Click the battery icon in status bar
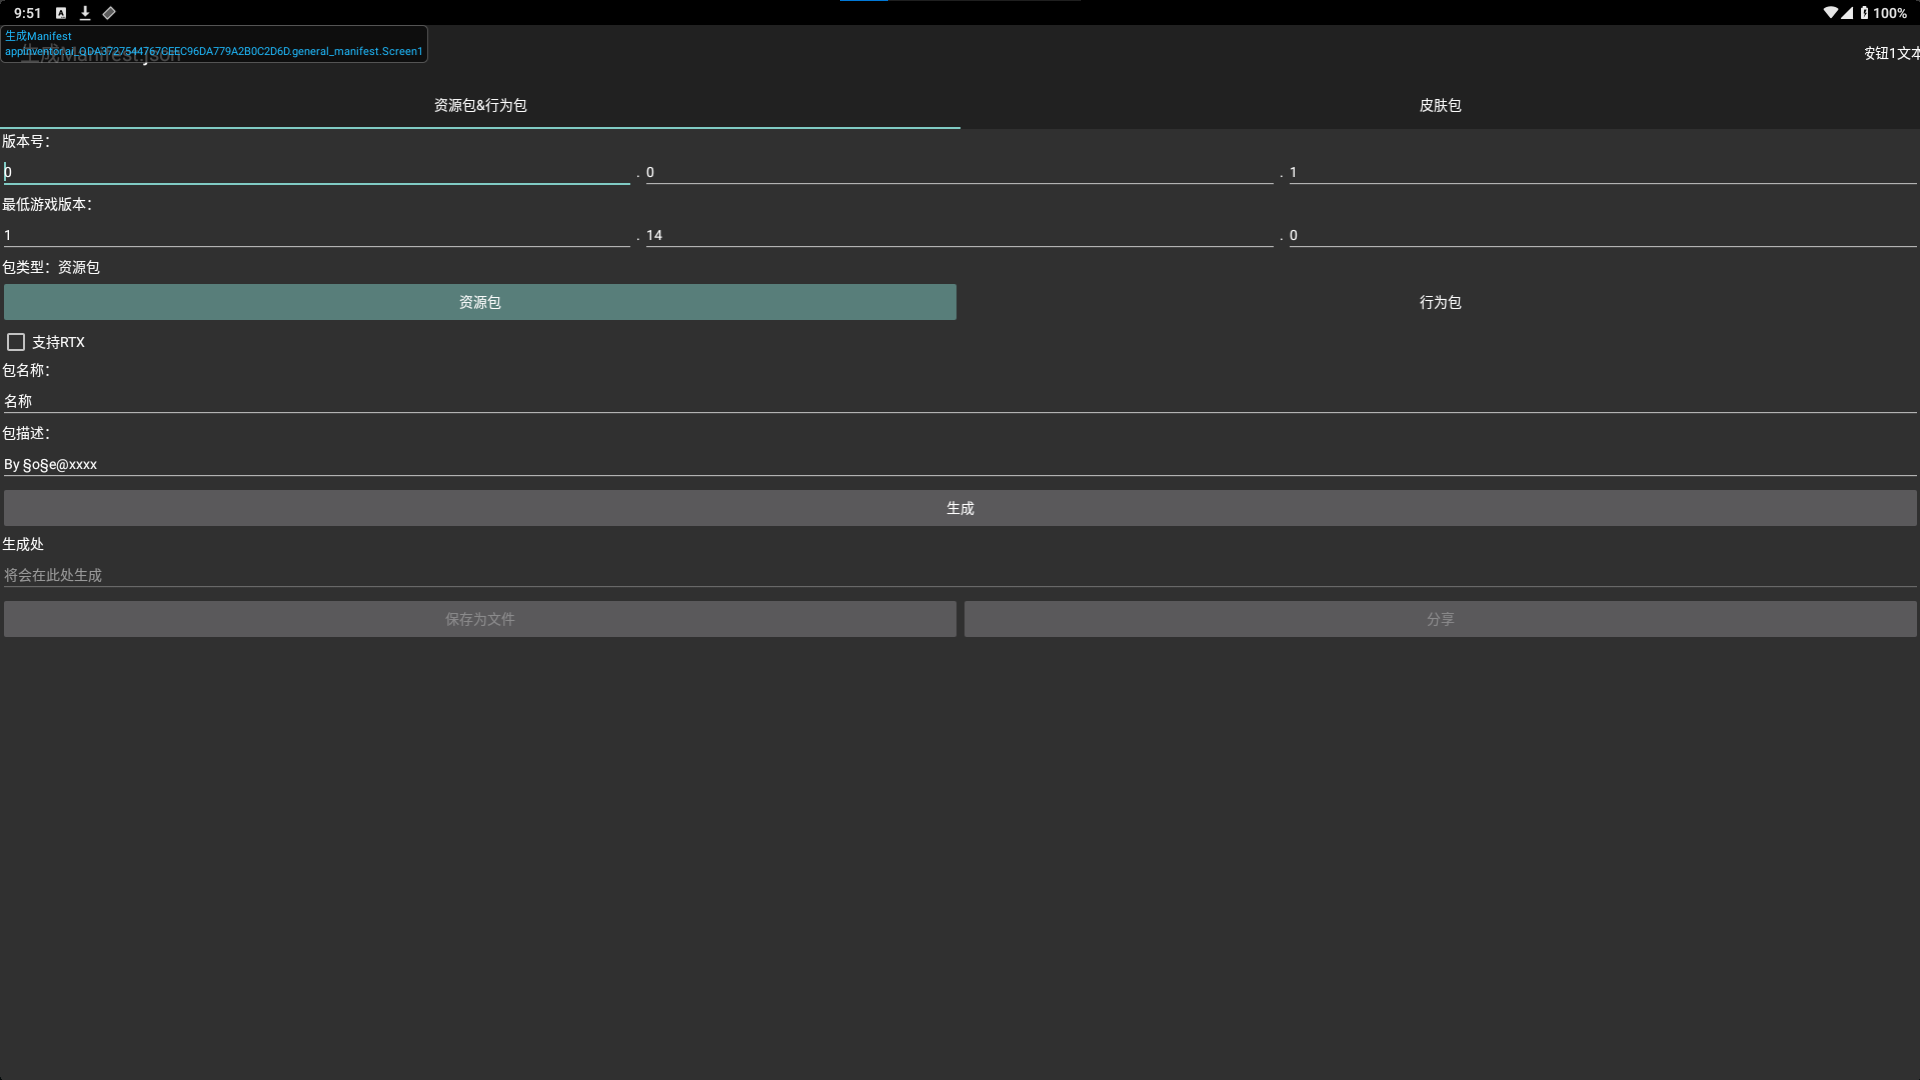The image size is (1920, 1080). click(x=1864, y=13)
